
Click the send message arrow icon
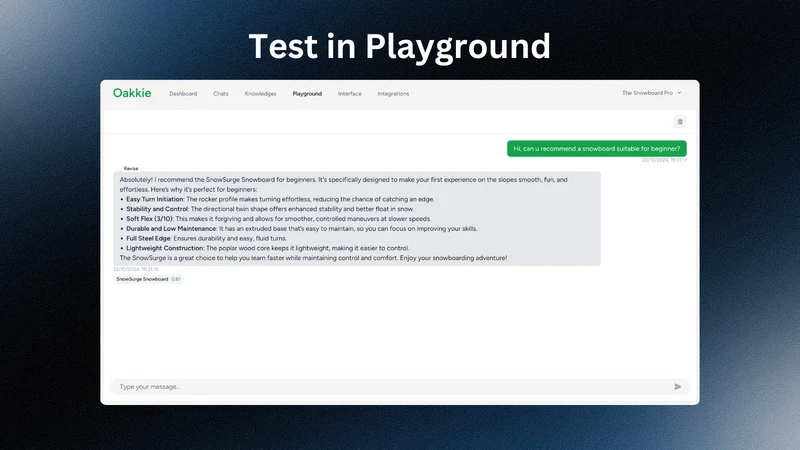(x=677, y=387)
